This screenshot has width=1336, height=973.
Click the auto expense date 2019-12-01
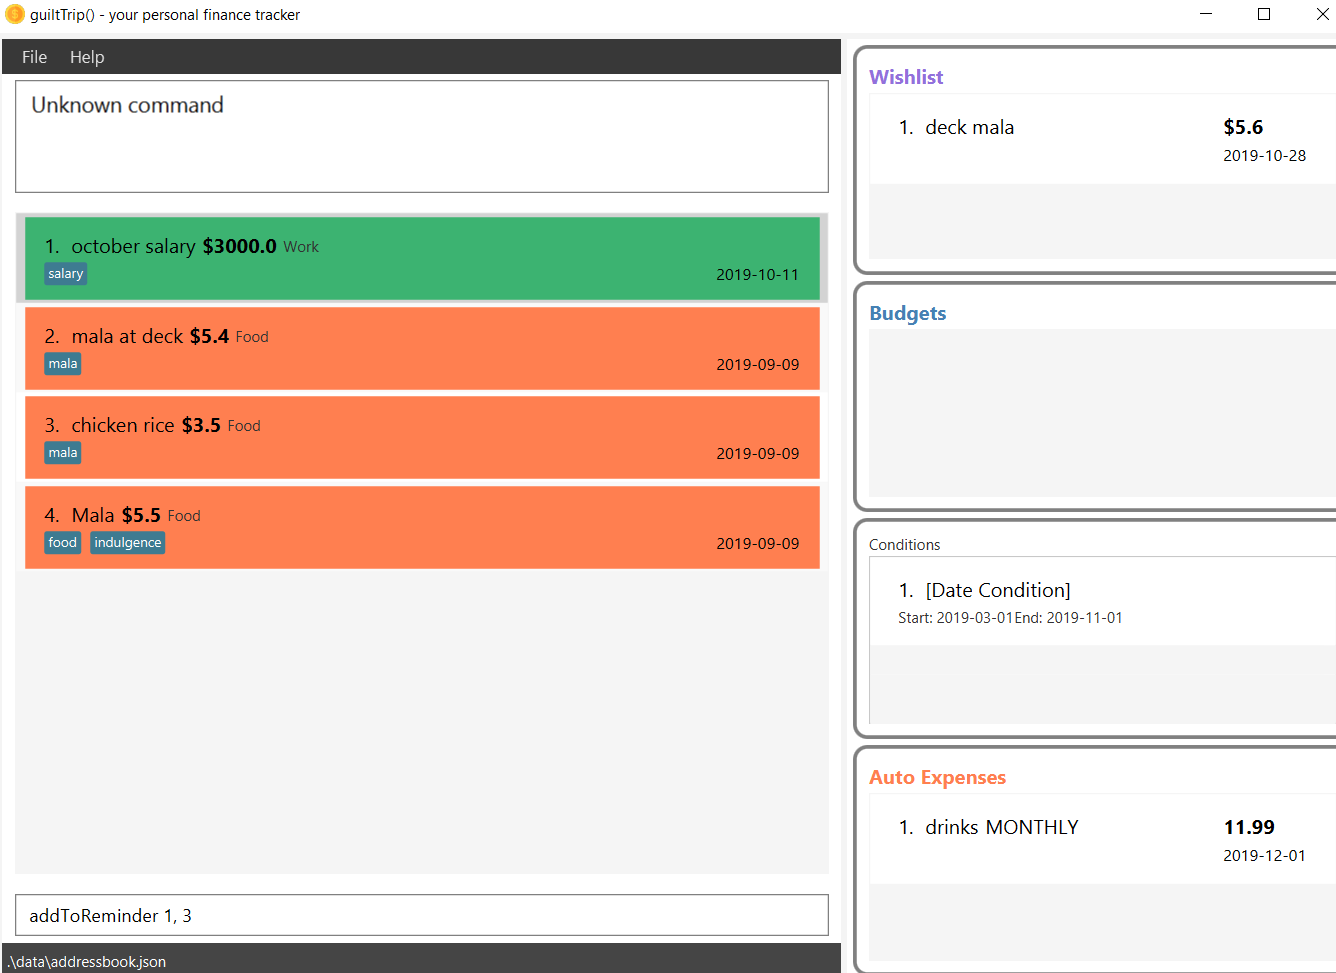click(1265, 856)
